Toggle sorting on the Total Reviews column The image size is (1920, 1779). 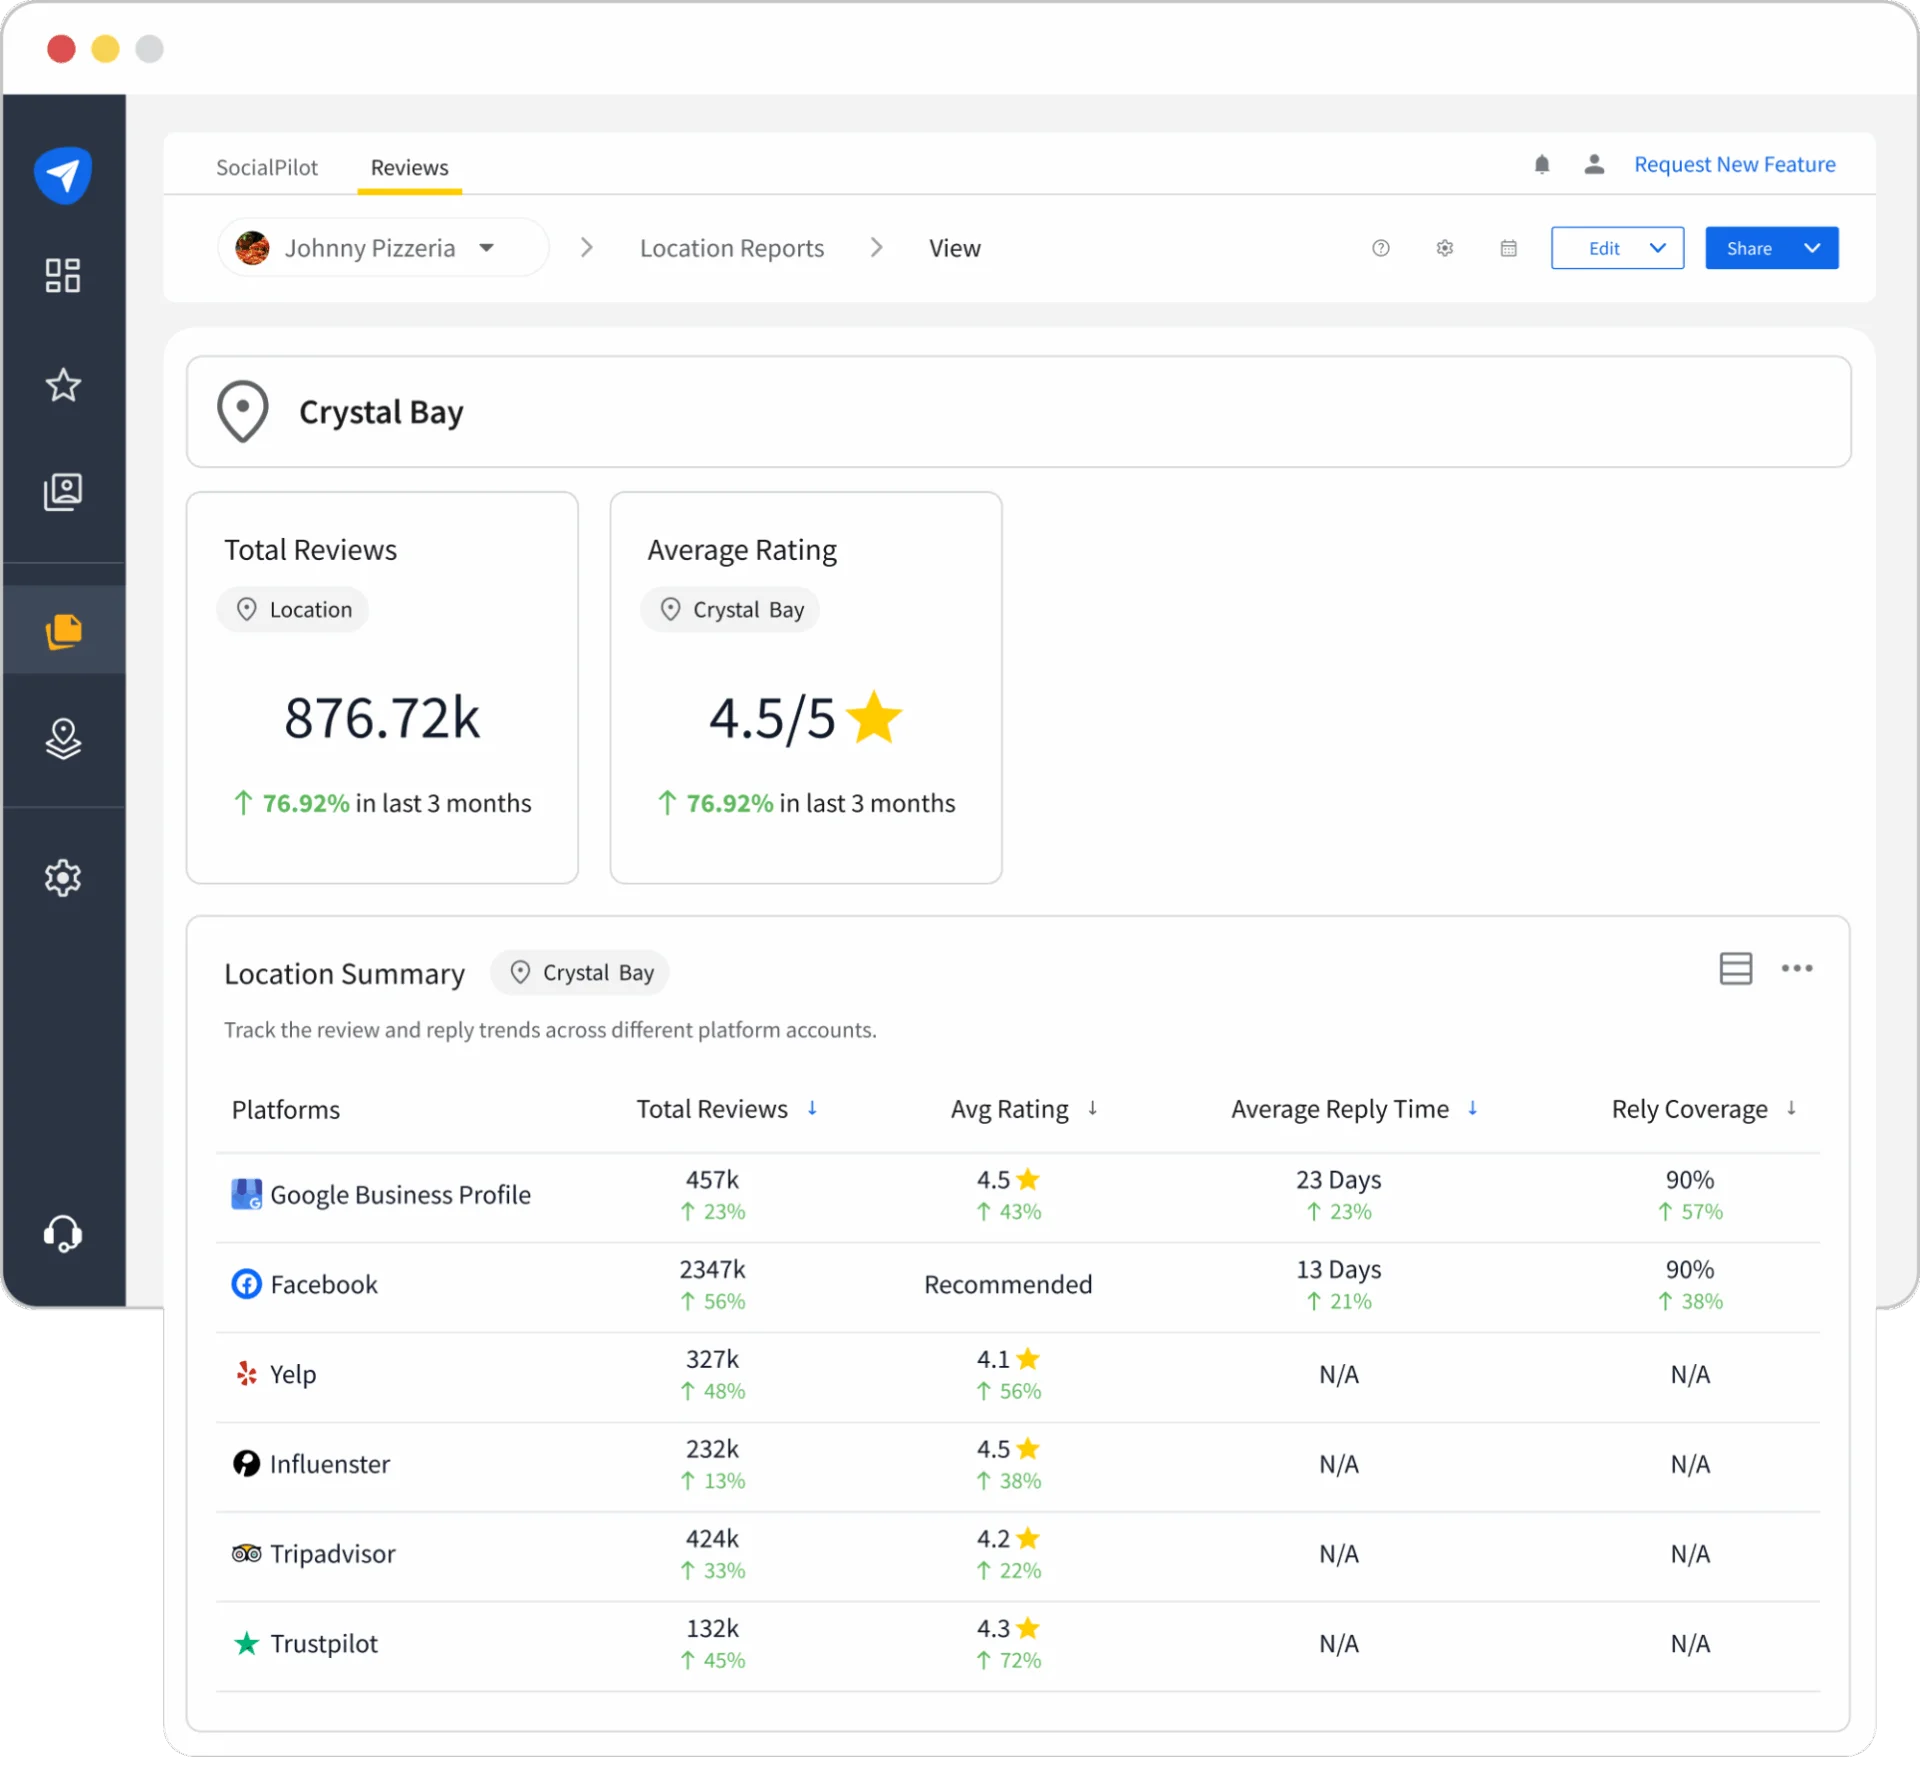pos(812,1108)
